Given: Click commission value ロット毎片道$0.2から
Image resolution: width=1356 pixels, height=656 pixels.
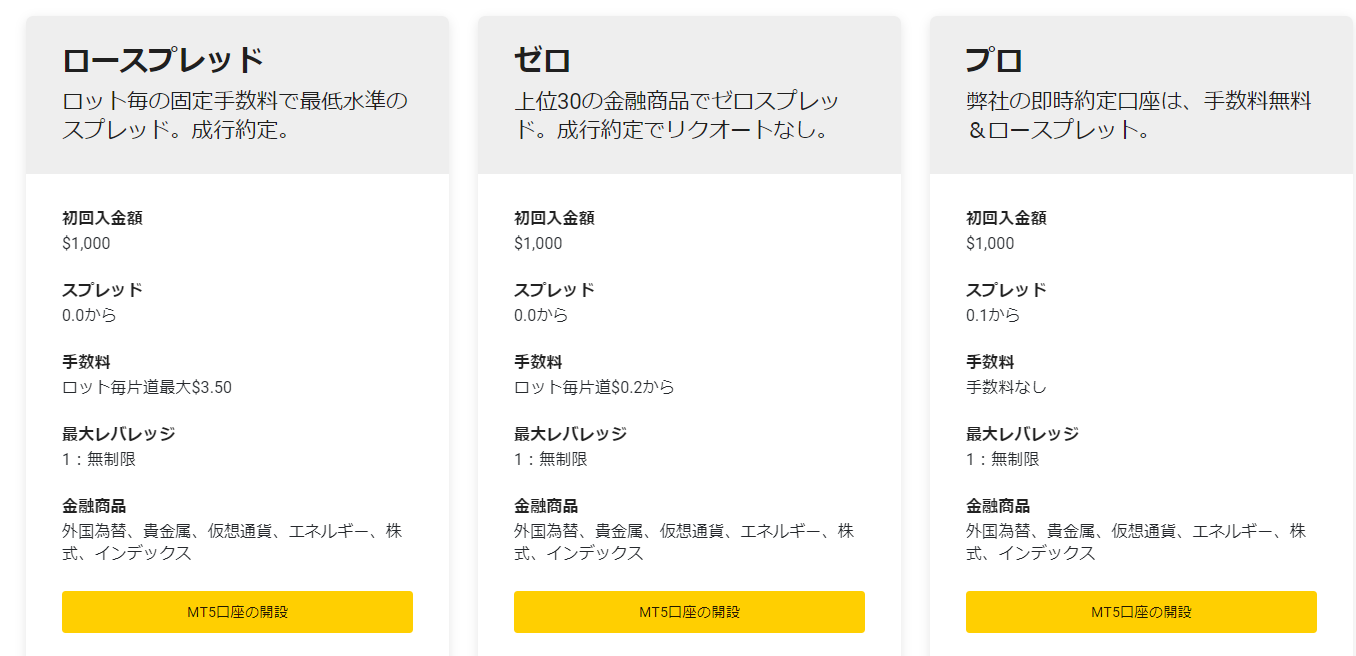Looking at the screenshot, I should pos(594,387).
